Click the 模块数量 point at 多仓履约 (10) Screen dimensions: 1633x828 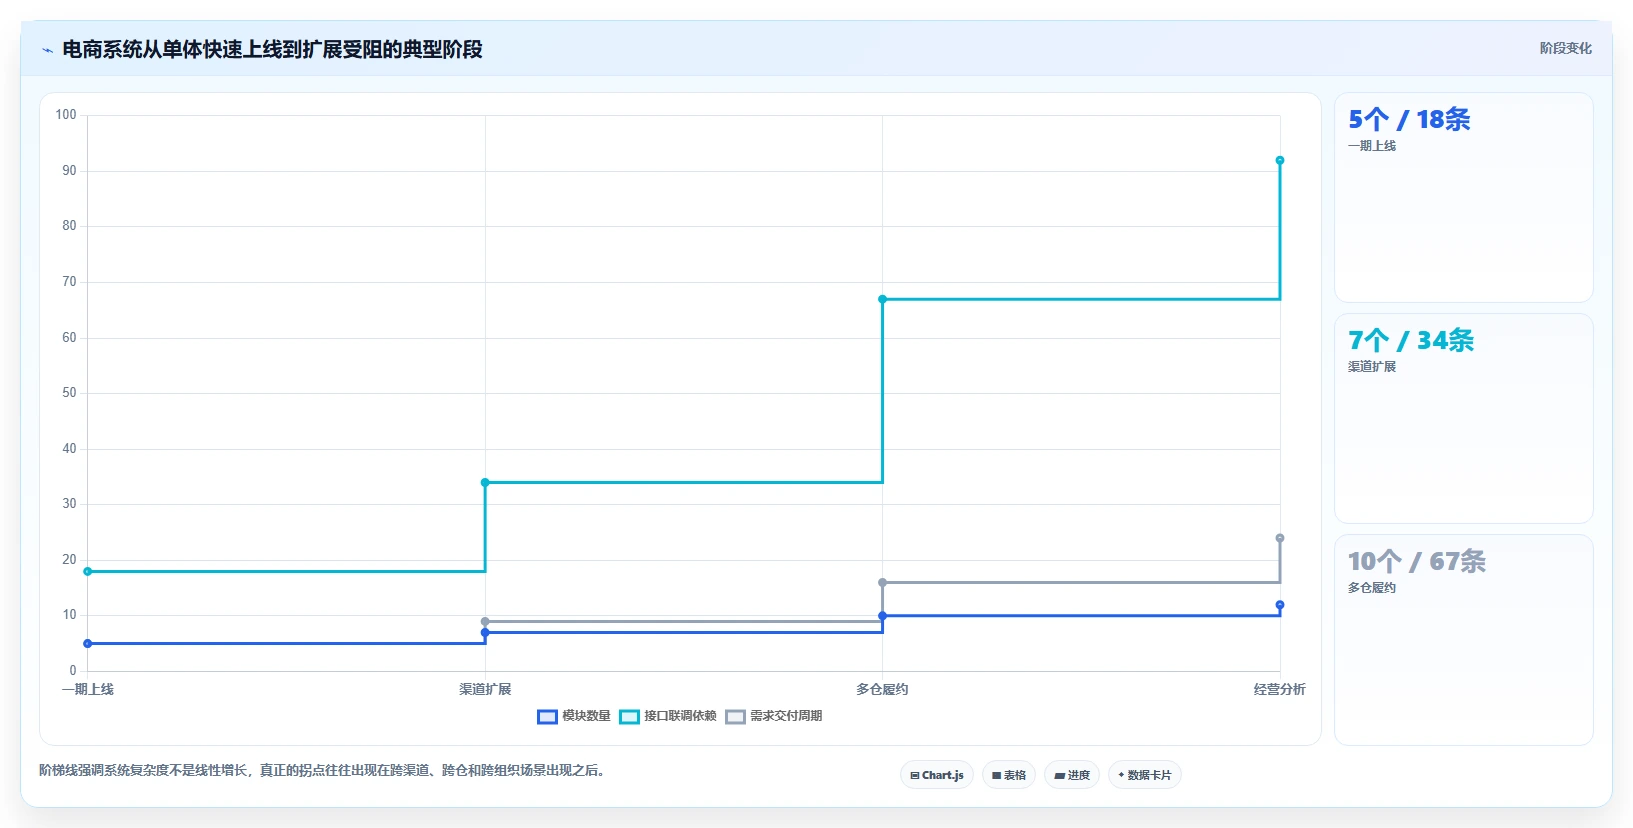(882, 616)
